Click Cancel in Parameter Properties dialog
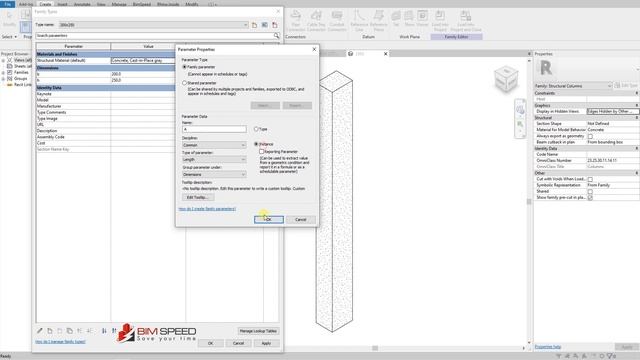 [x=300, y=220]
